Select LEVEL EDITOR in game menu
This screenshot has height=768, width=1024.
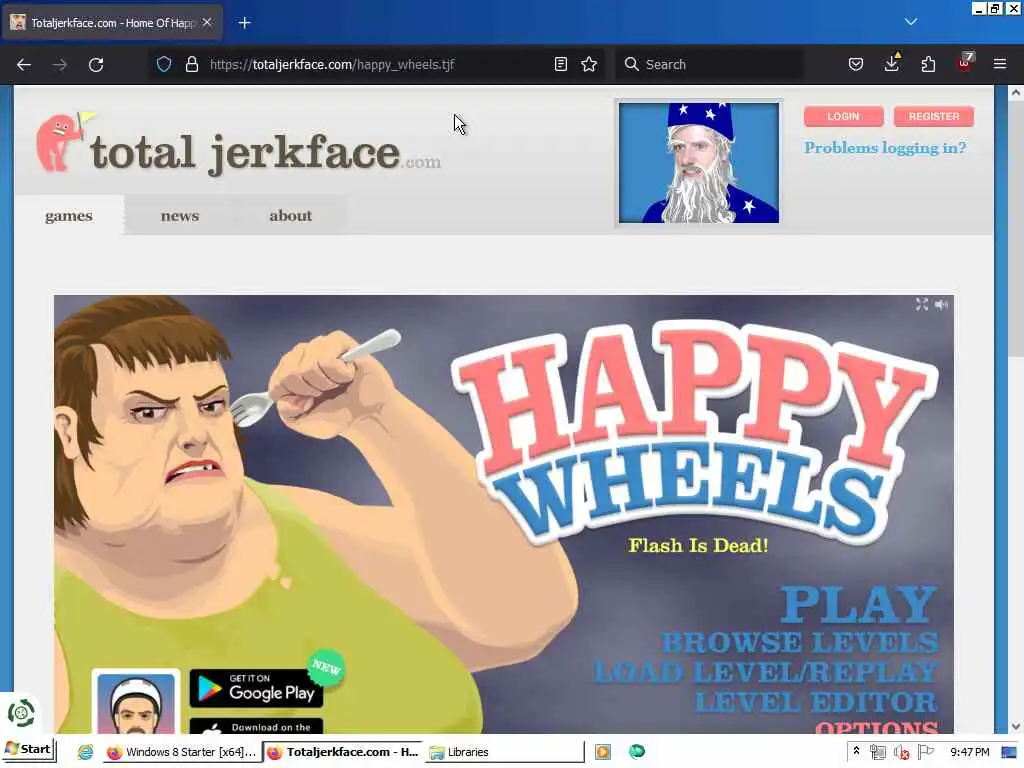tap(816, 702)
